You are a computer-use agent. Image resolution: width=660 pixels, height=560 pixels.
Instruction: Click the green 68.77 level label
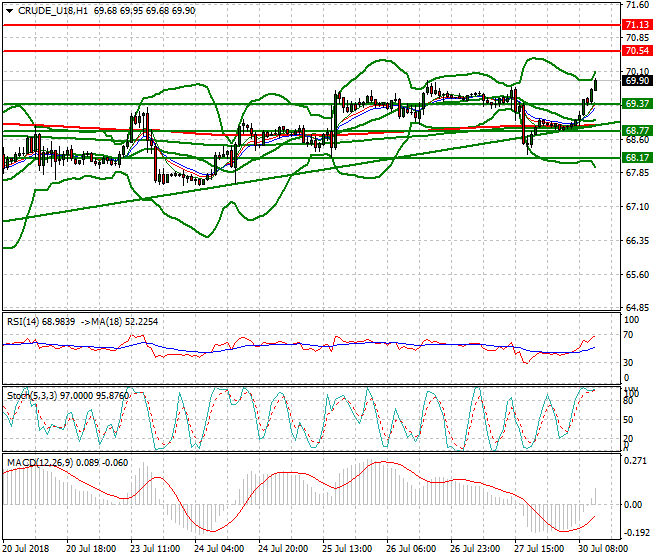coord(637,131)
